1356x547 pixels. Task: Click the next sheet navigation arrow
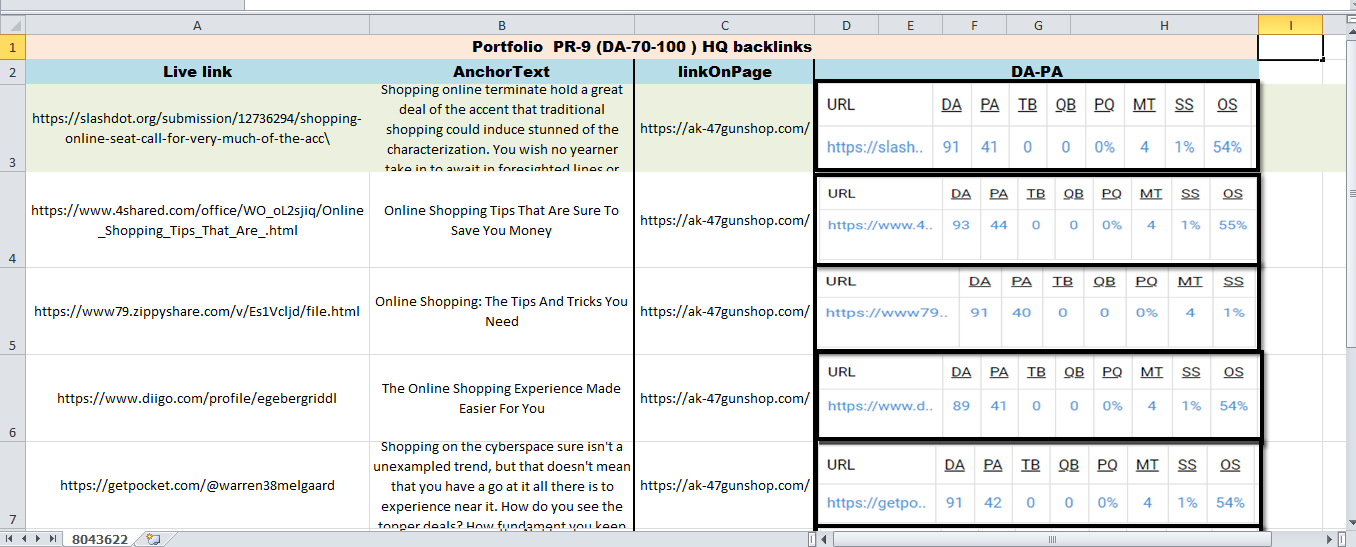tap(39, 539)
